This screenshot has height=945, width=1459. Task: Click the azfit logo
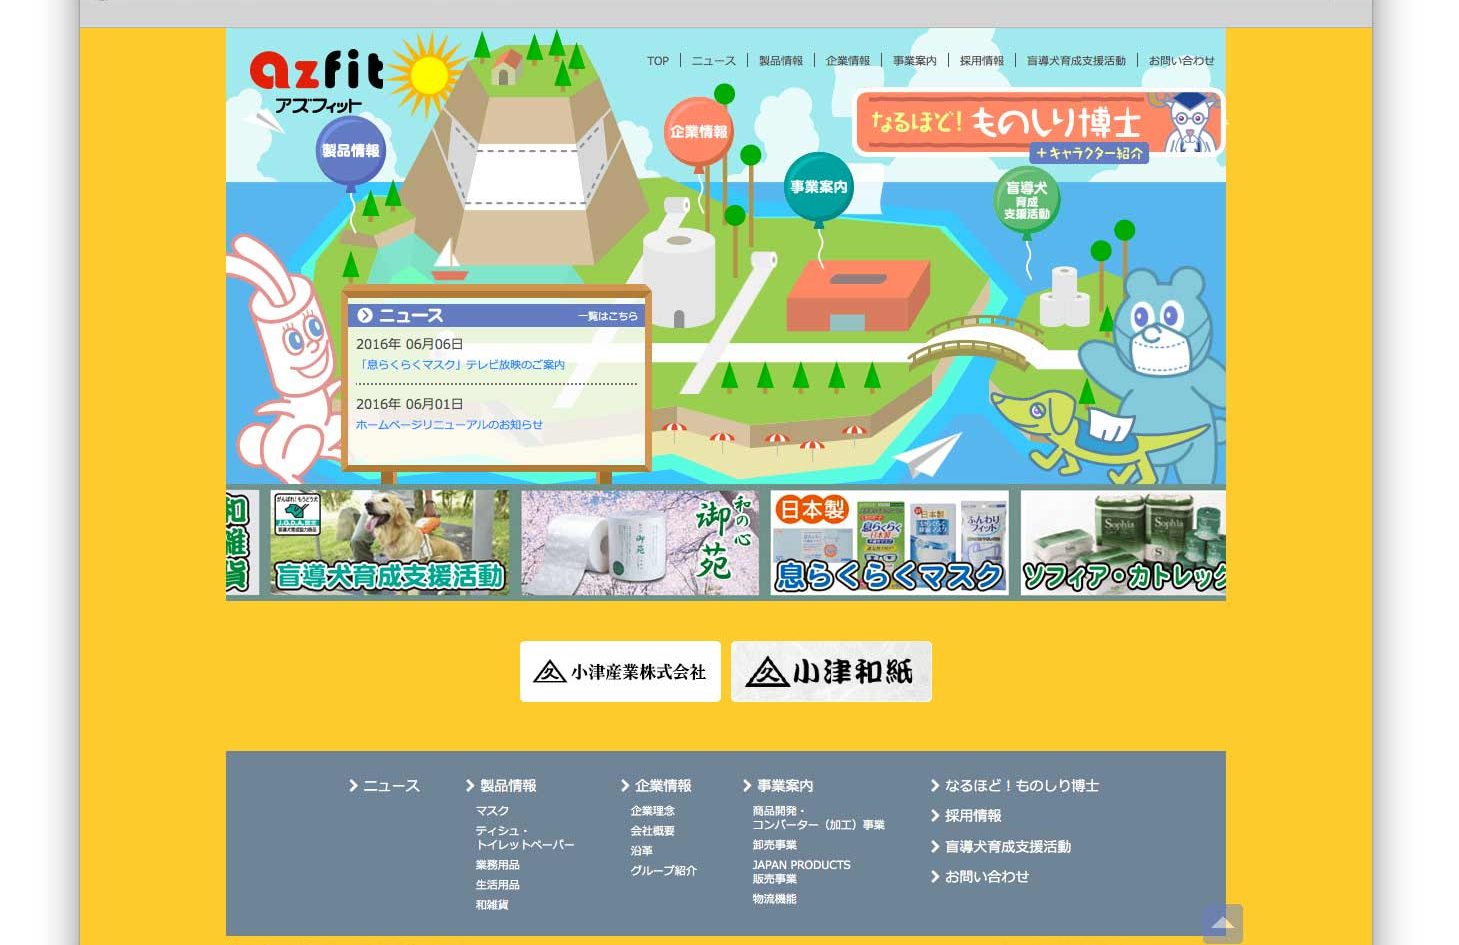[x=316, y=81]
